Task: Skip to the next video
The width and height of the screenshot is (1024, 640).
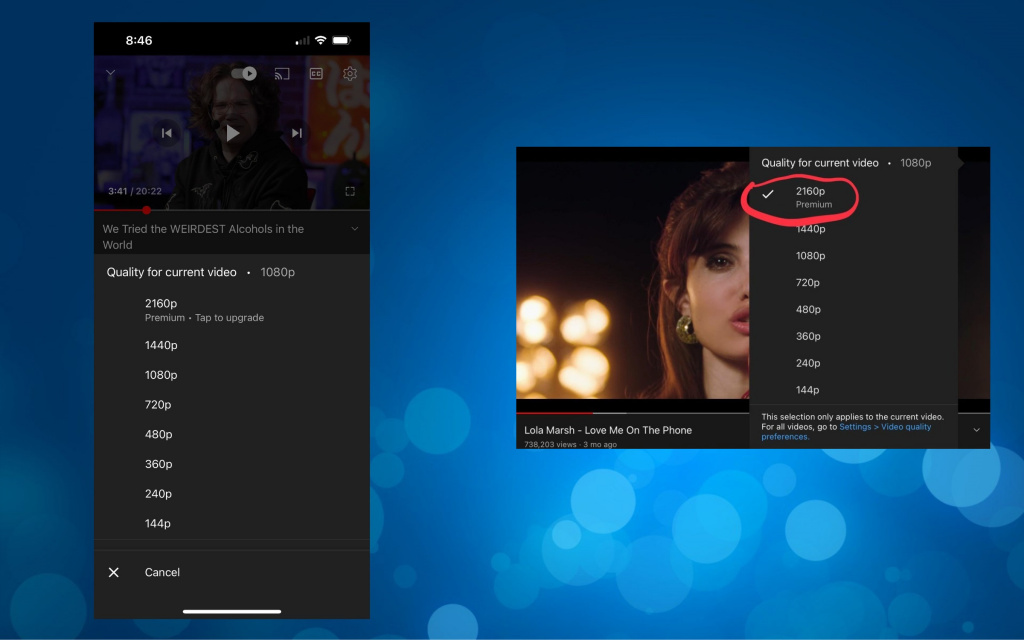Action: 297,133
